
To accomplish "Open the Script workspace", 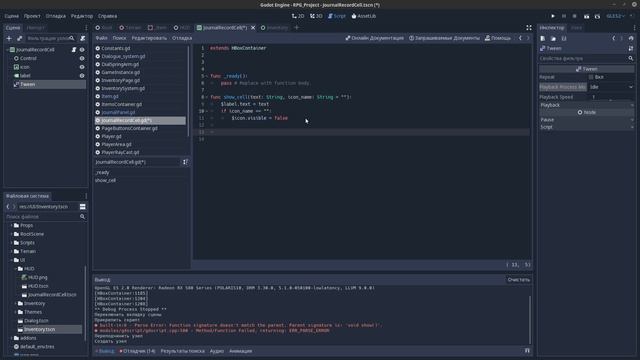I will pos(337,16).
